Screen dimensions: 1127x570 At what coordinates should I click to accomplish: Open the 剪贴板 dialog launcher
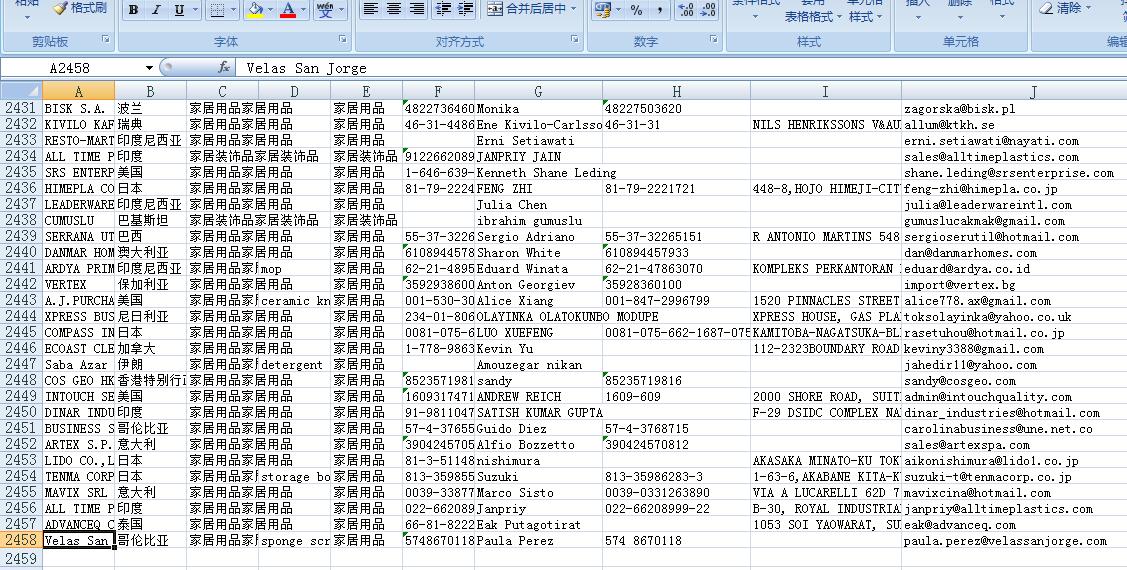tap(106, 39)
